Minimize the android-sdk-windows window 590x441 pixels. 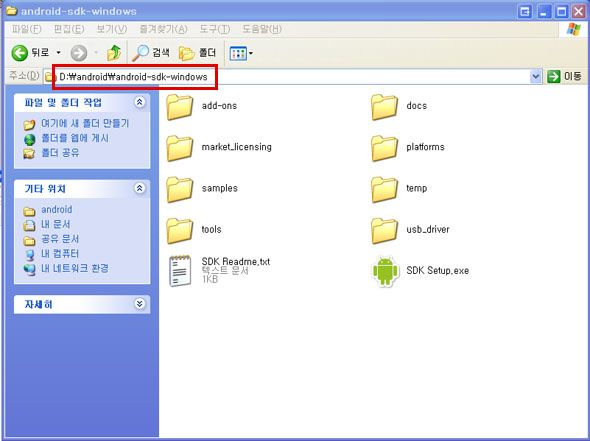543,12
